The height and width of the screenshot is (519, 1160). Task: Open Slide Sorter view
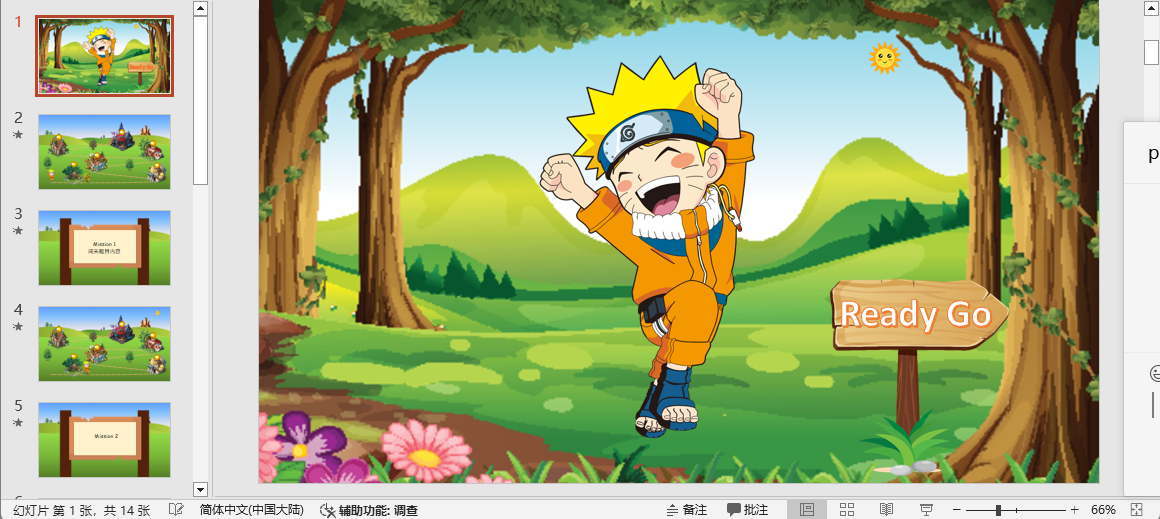[847, 510]
